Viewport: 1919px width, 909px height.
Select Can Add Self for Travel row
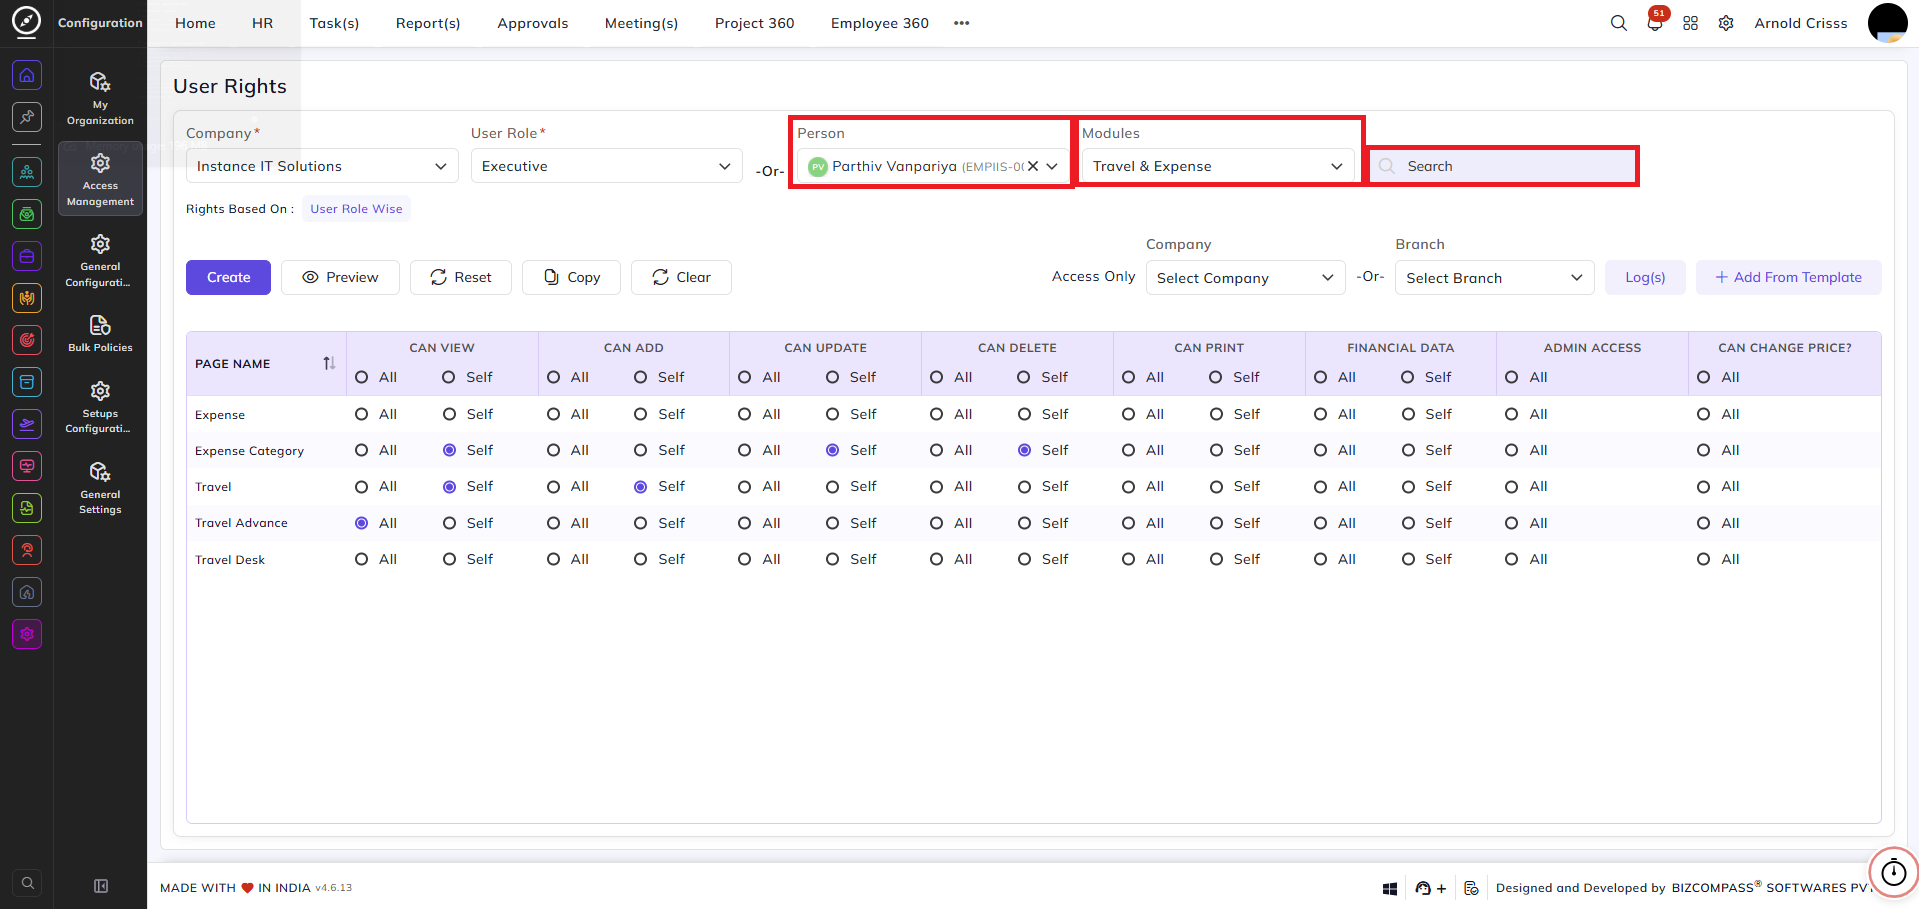[x=641, y=487]
